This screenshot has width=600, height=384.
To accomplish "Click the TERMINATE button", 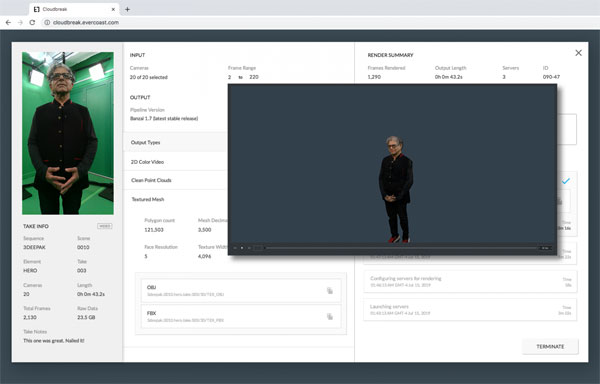I will pyautogui.click(x=550, y=347).
